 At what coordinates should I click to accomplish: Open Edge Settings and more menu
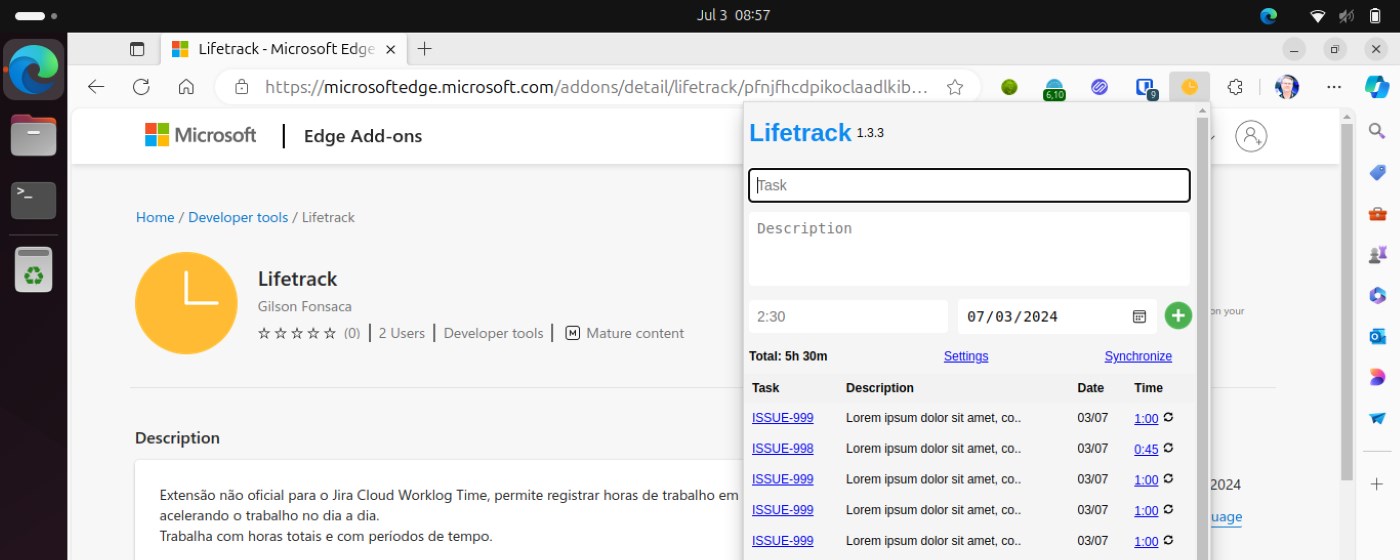pos(1333,87)
